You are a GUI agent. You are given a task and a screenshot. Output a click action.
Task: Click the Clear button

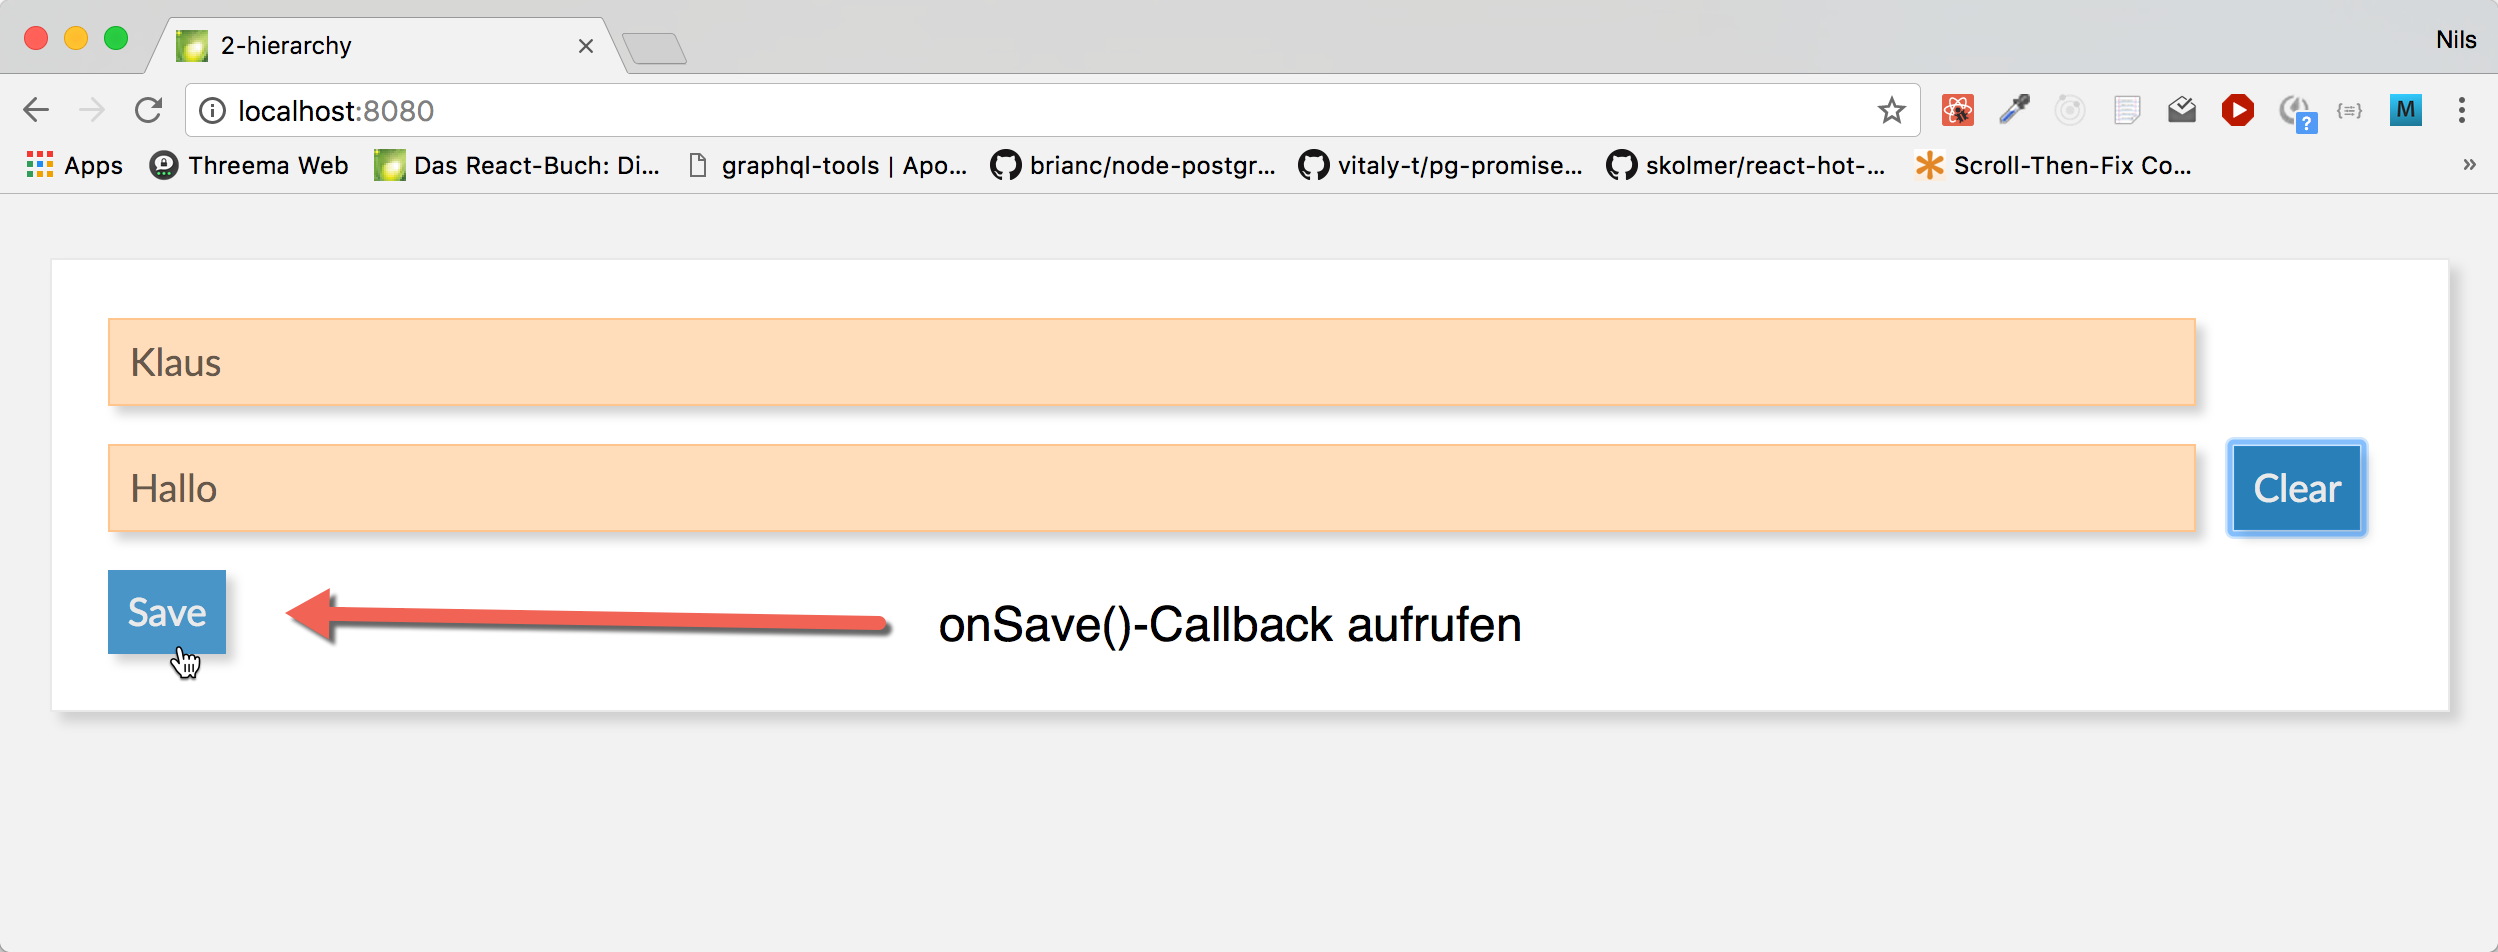[2297, 488]
